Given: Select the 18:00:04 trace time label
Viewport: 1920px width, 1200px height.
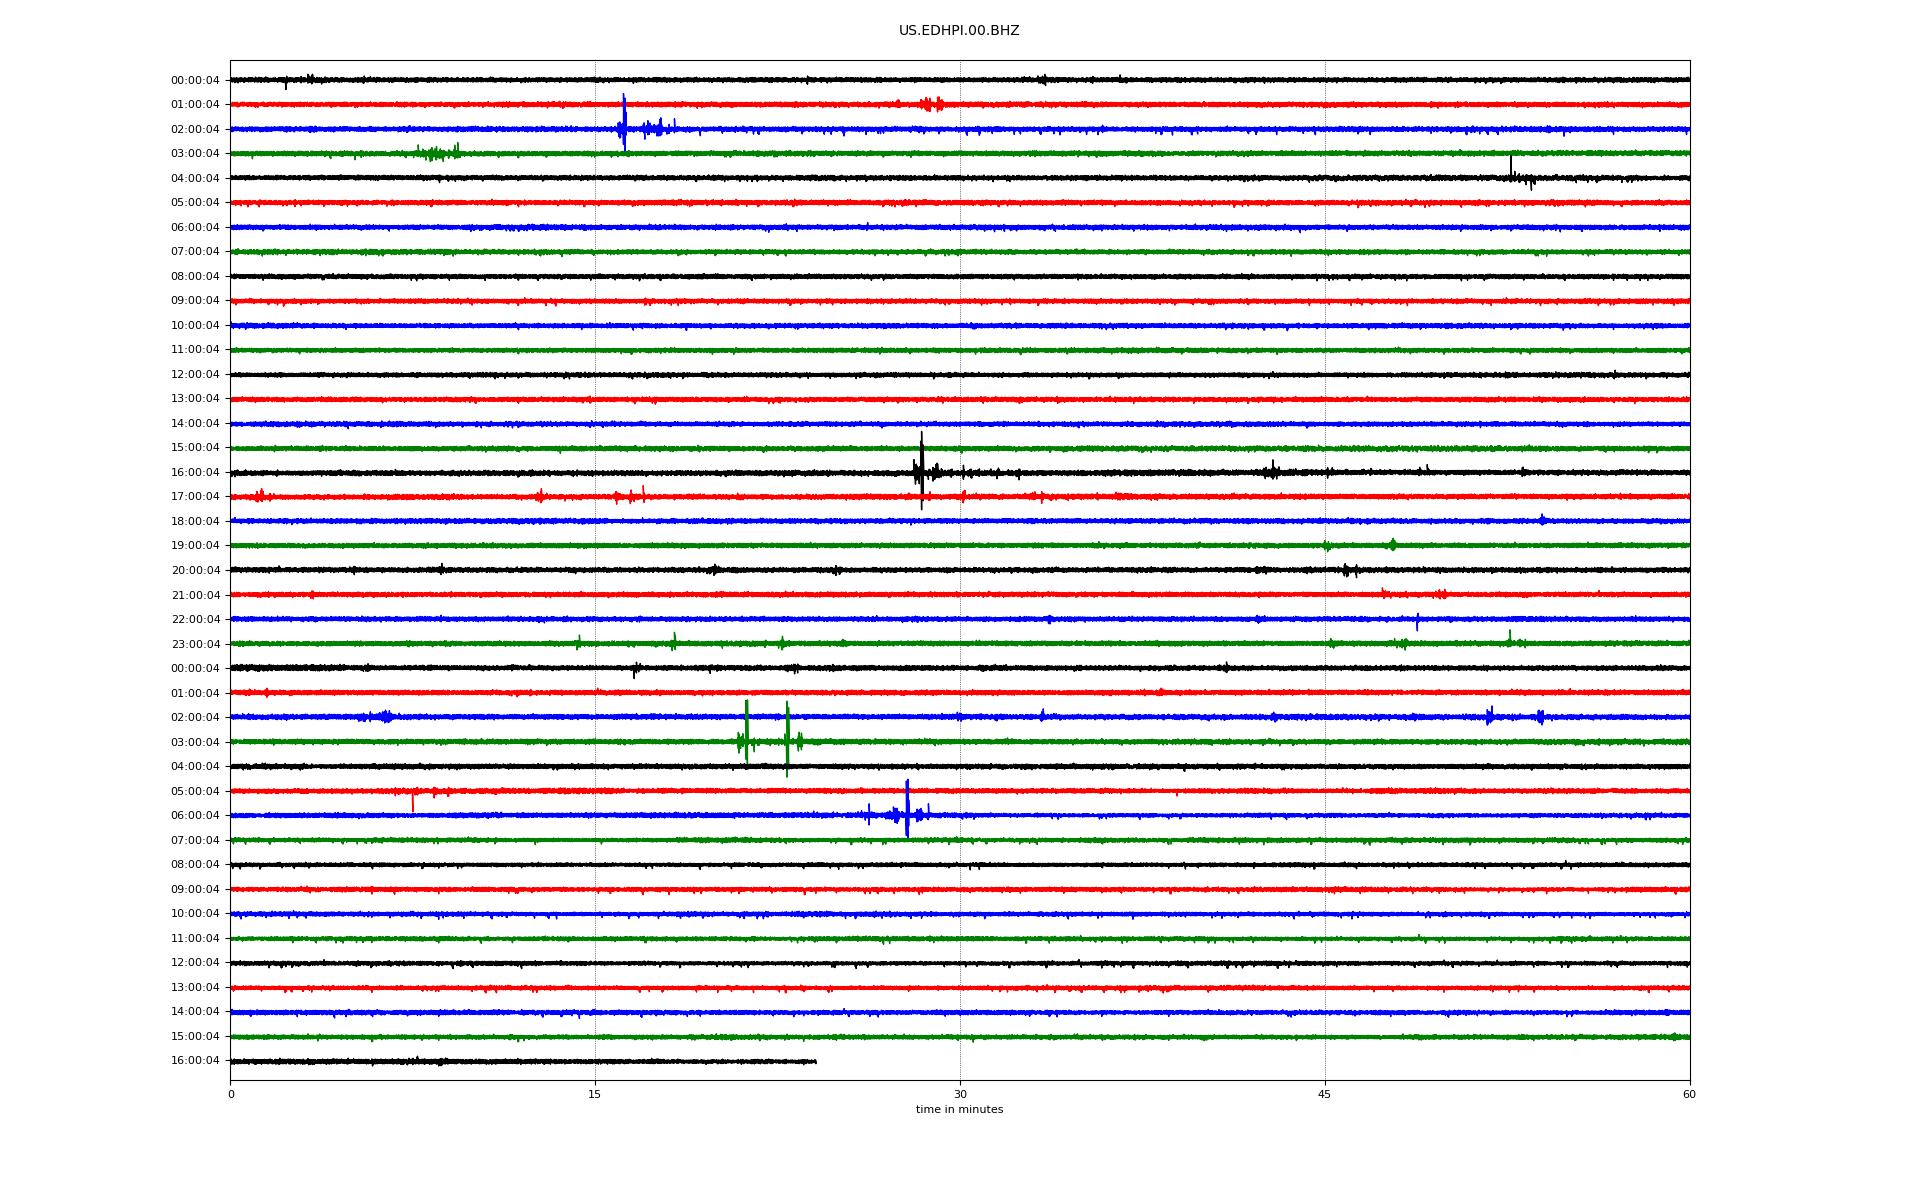Looking at the screenshot, I should 195,521.
